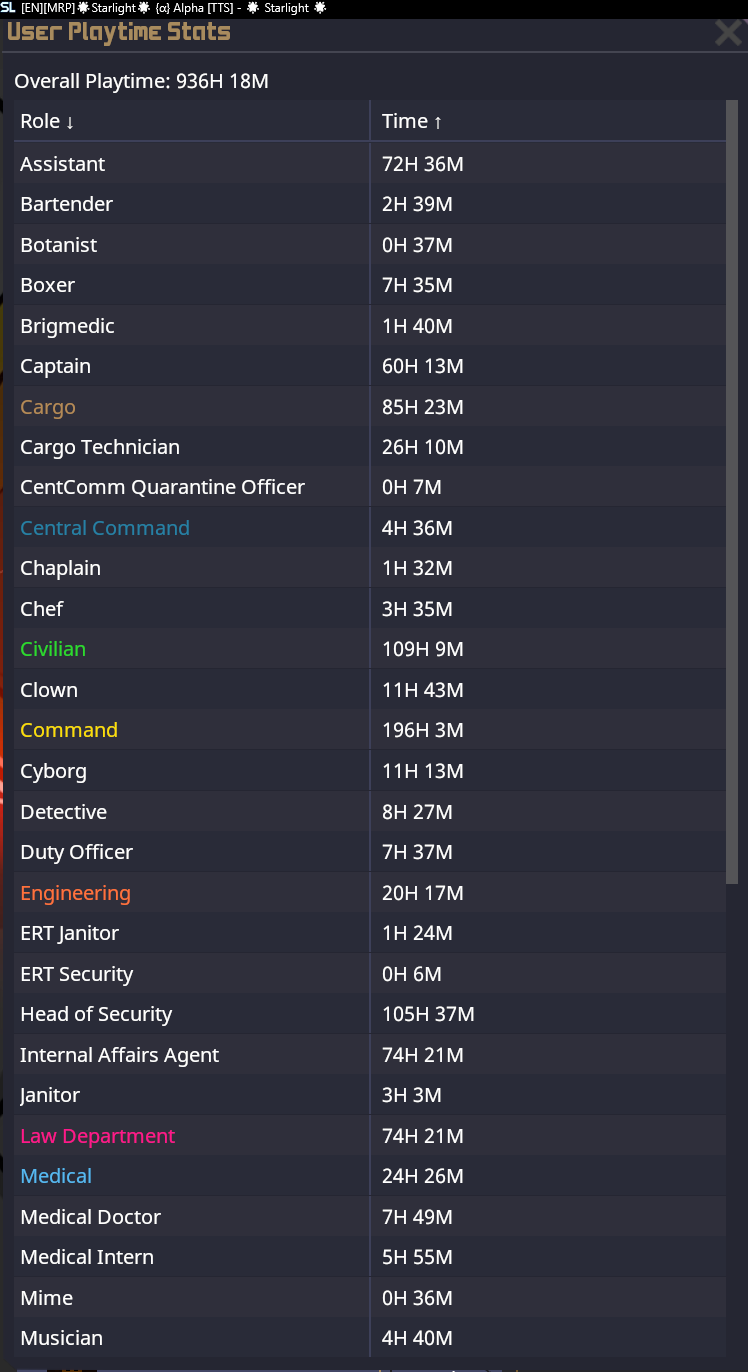The width and height of the screenshot is (748, 1372).
Task: Click the scrollbar in playtime list
Action: (x=732, y=490)
